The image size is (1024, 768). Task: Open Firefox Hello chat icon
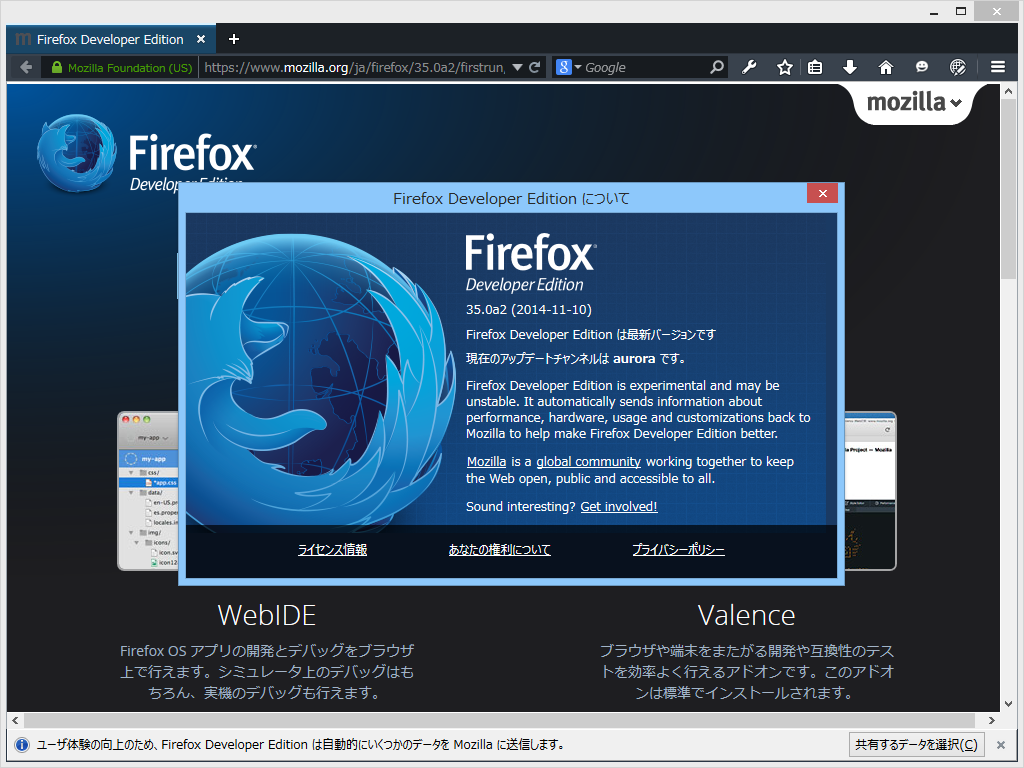(x=921, y=66)
